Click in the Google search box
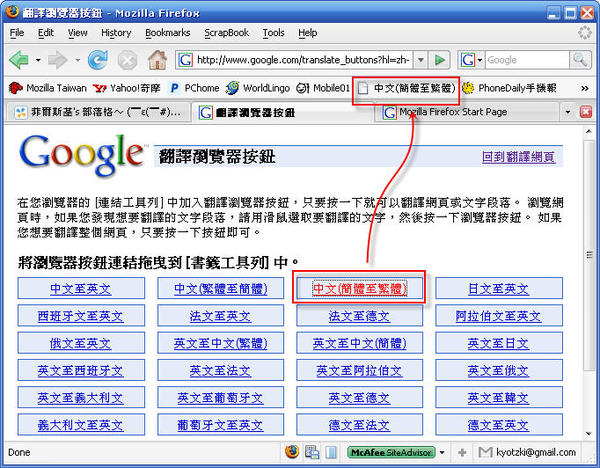Screen dimensions: 600x468 (x=527, y=60)
